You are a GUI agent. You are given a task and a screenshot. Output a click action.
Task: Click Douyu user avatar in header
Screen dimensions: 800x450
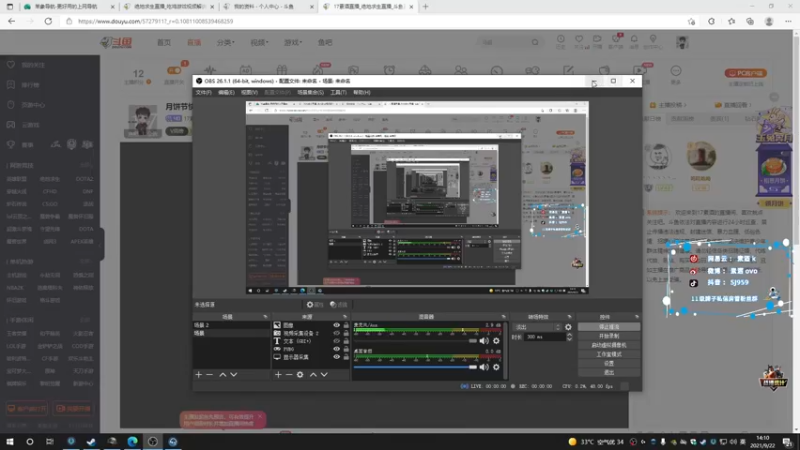682,42
